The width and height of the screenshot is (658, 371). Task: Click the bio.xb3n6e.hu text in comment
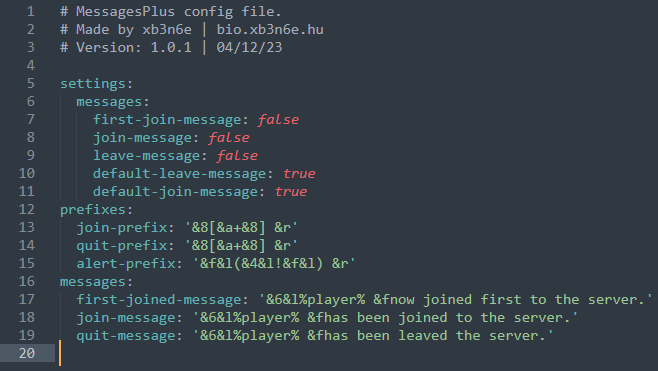pyautogui.click(x=270, y=30)
